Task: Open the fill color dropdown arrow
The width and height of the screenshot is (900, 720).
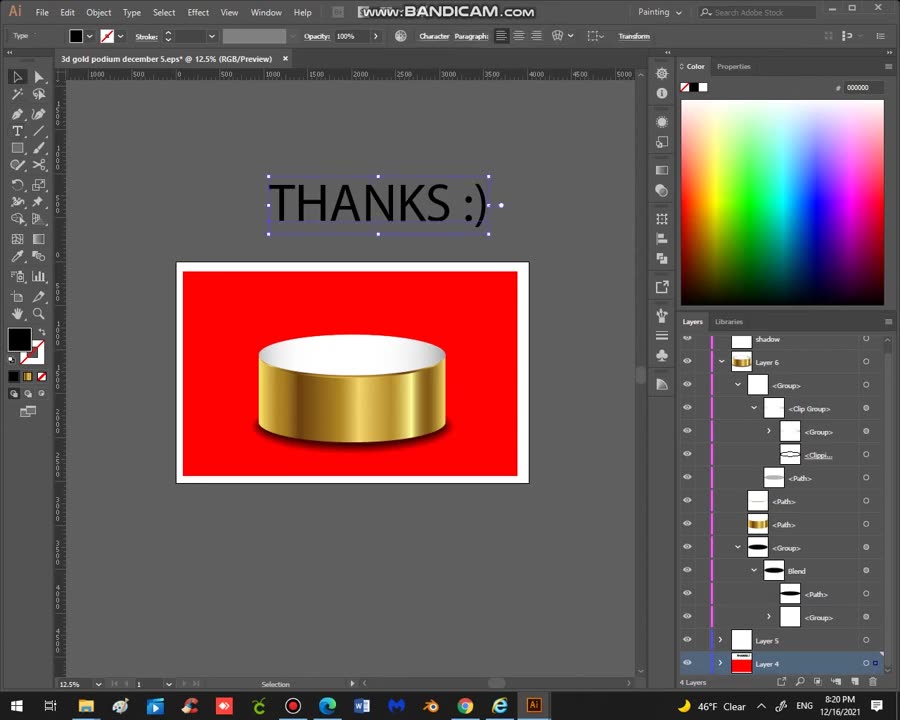Action: (x=90, y=36)
